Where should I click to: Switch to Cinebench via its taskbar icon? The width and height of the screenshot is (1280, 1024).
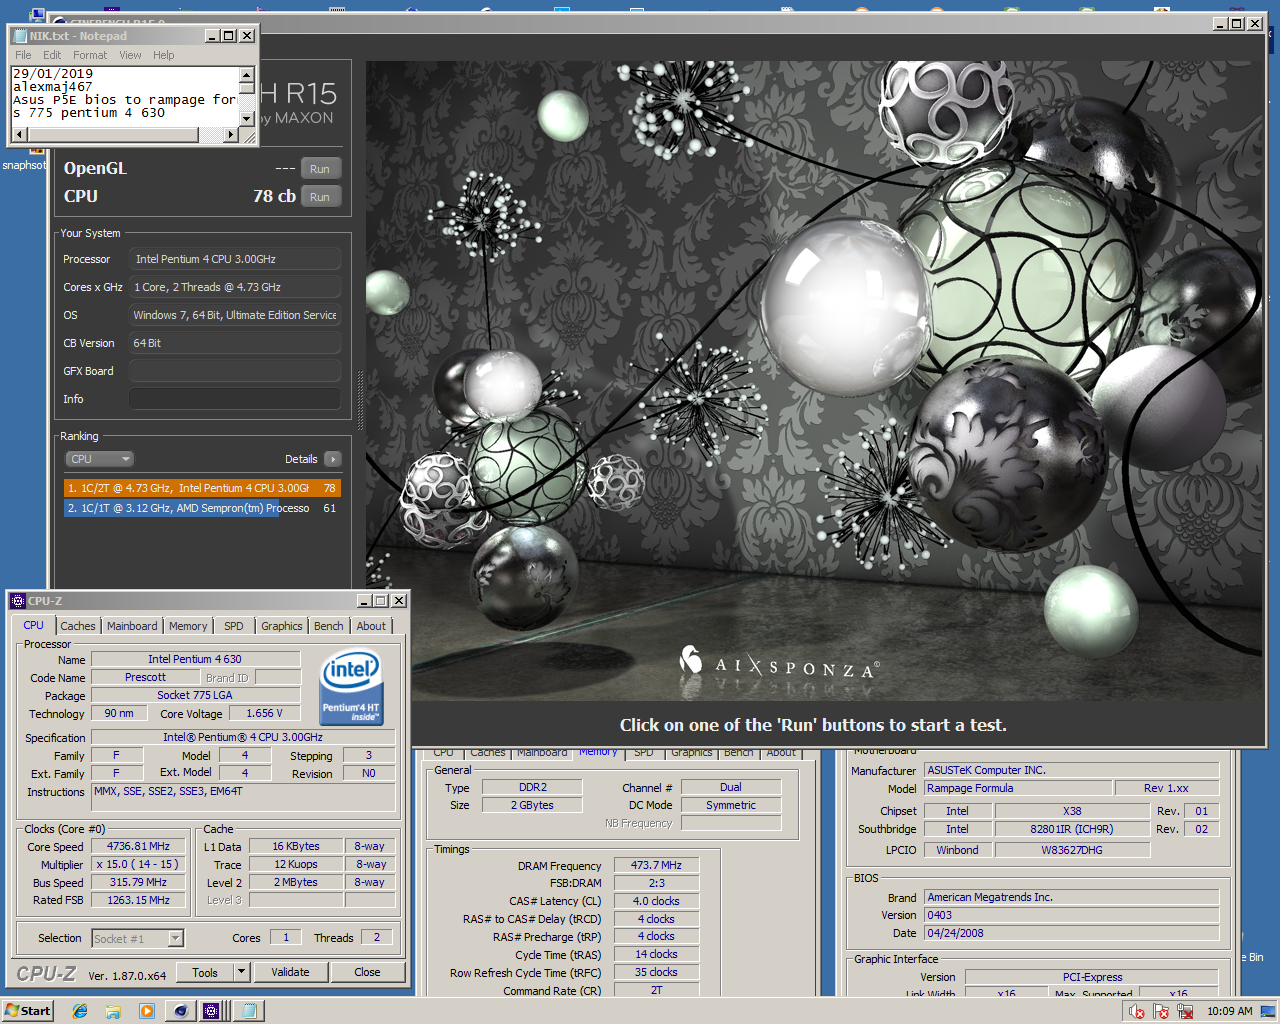pos(180,1011)
